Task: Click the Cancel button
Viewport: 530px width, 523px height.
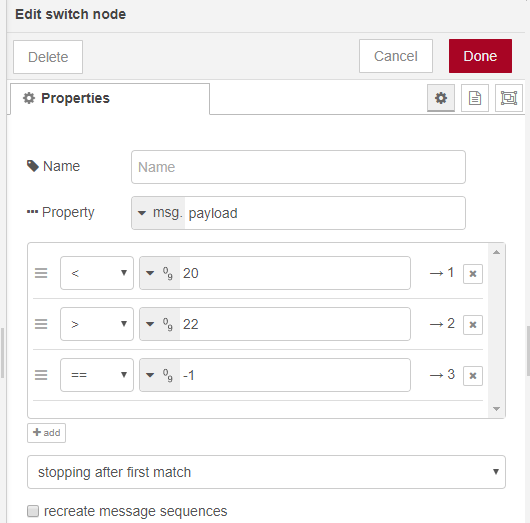Action: (396, 56)
